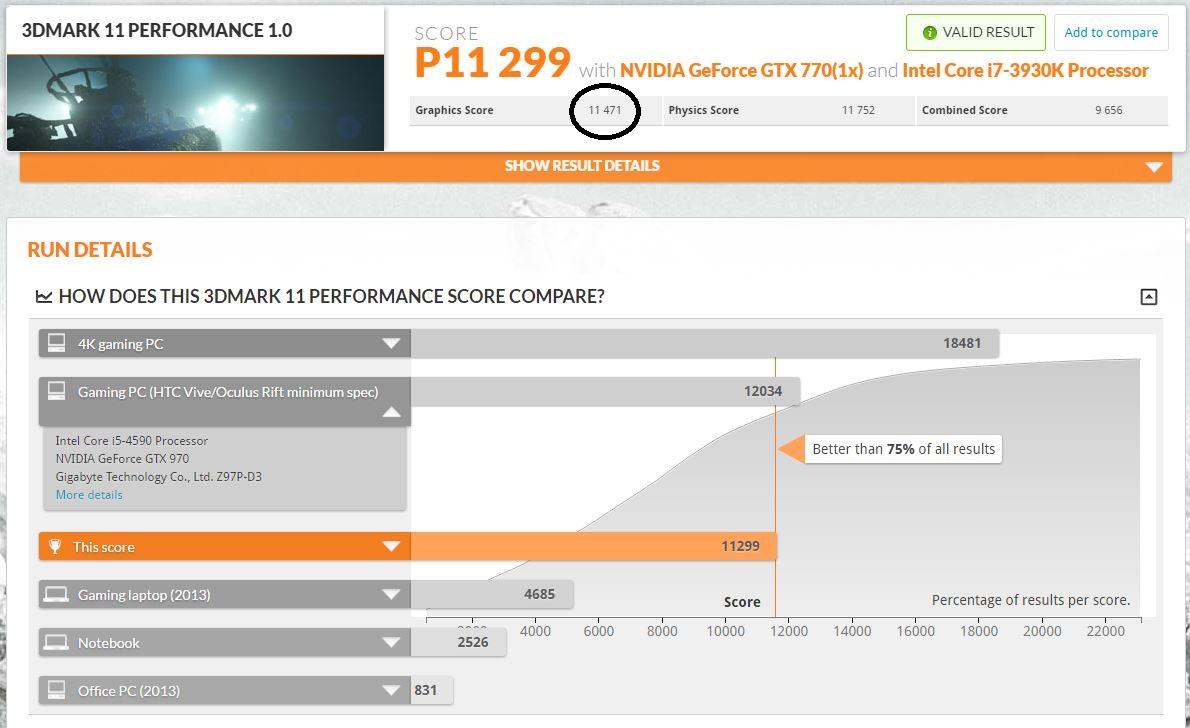Click the 3DMARK 11 PERFORMANCE 1.0 title
Screen dimensions: 1190x728
point(157,30)
